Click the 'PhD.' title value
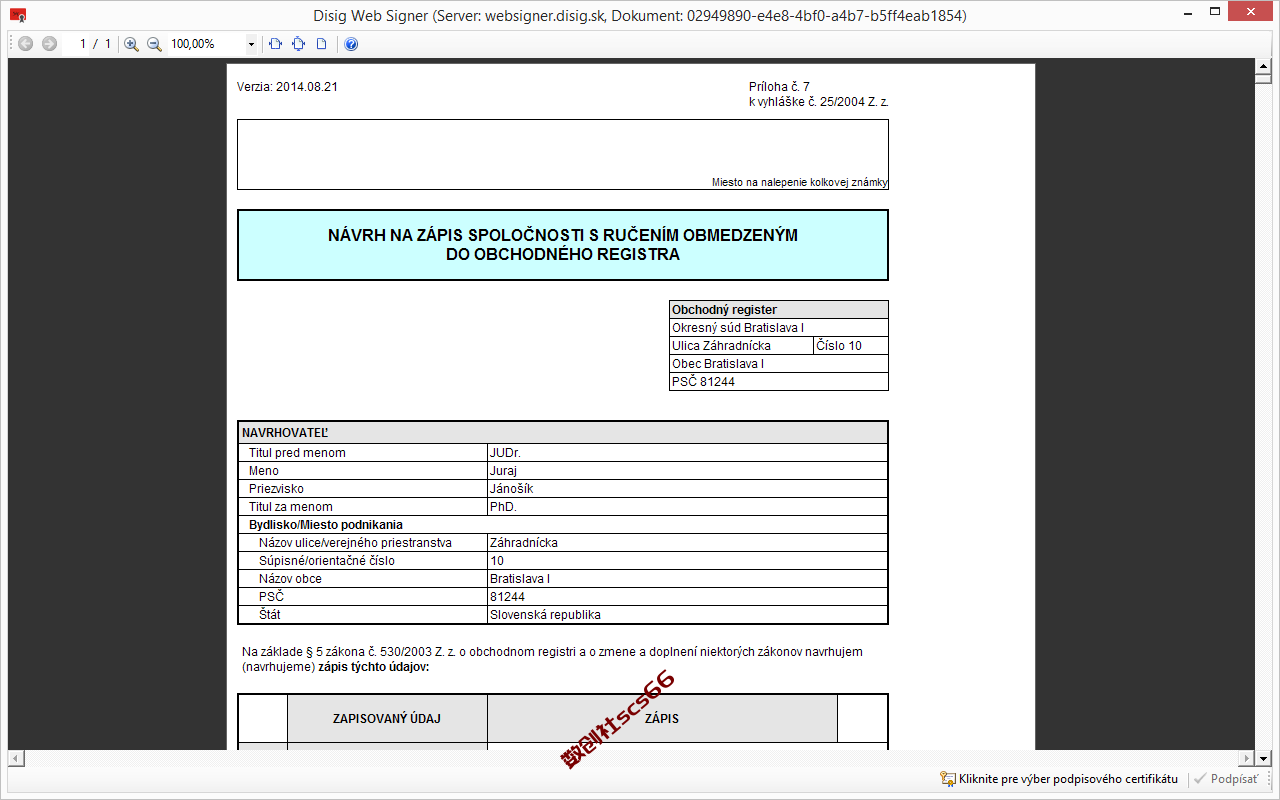 503,507
